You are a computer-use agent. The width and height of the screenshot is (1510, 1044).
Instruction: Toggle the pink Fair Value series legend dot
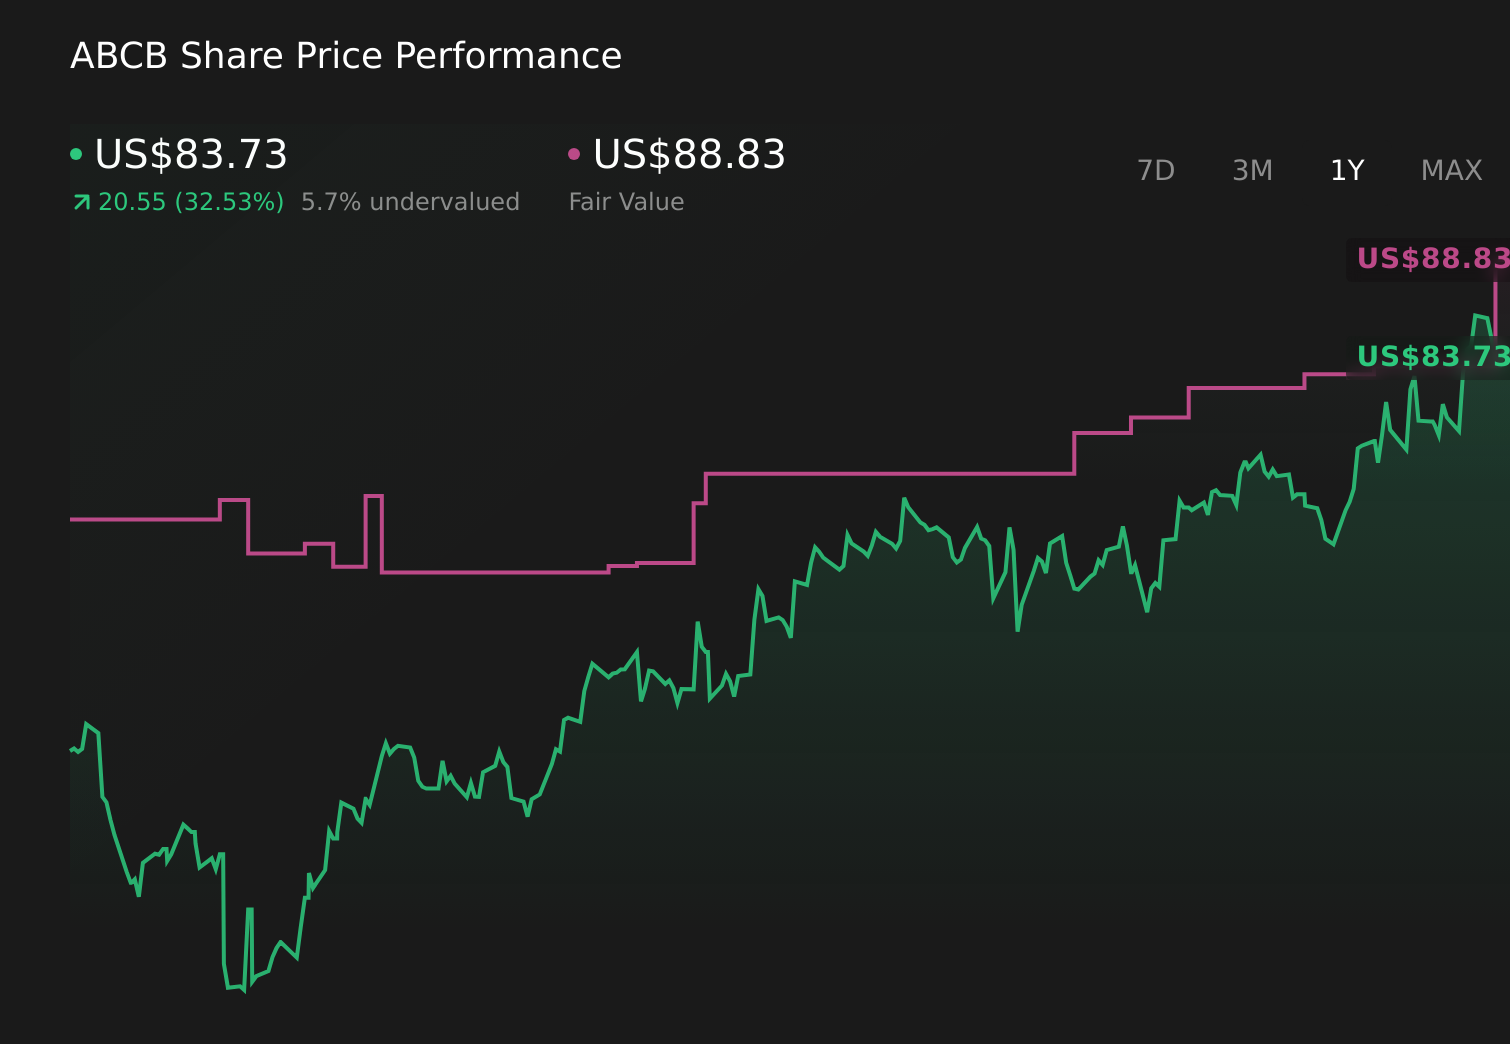[573, 153]
